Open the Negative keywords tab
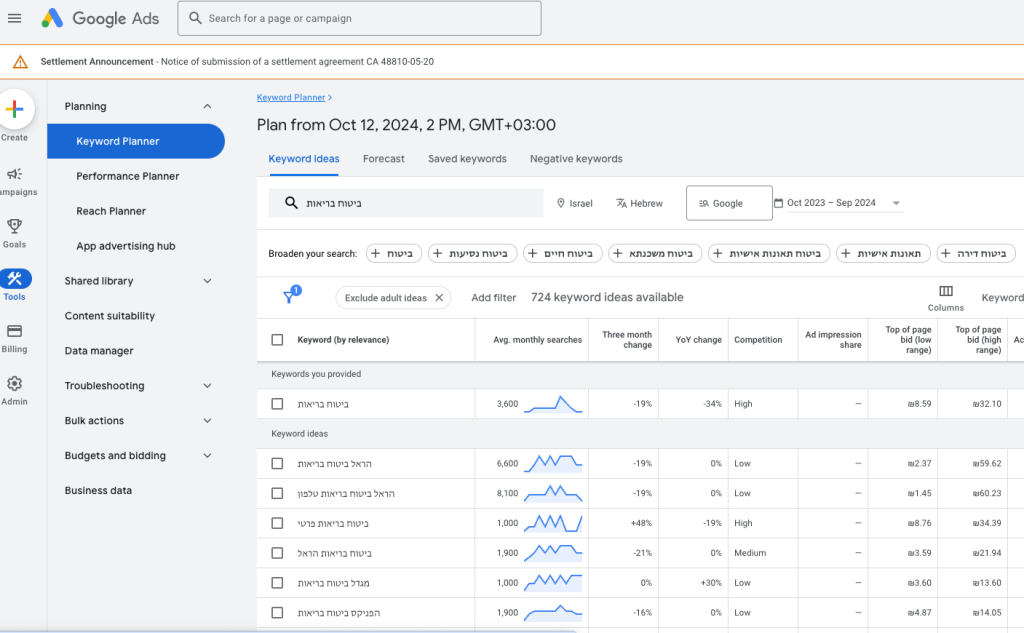 click(x=576, y=159)
